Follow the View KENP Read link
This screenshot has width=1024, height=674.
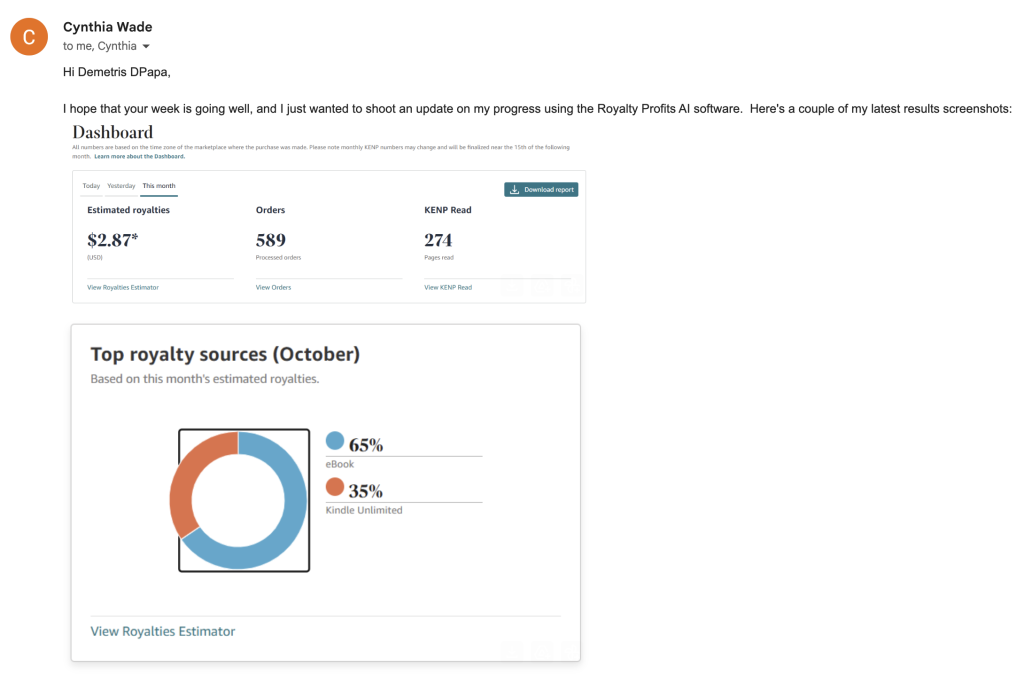click(x=448, y=287)
